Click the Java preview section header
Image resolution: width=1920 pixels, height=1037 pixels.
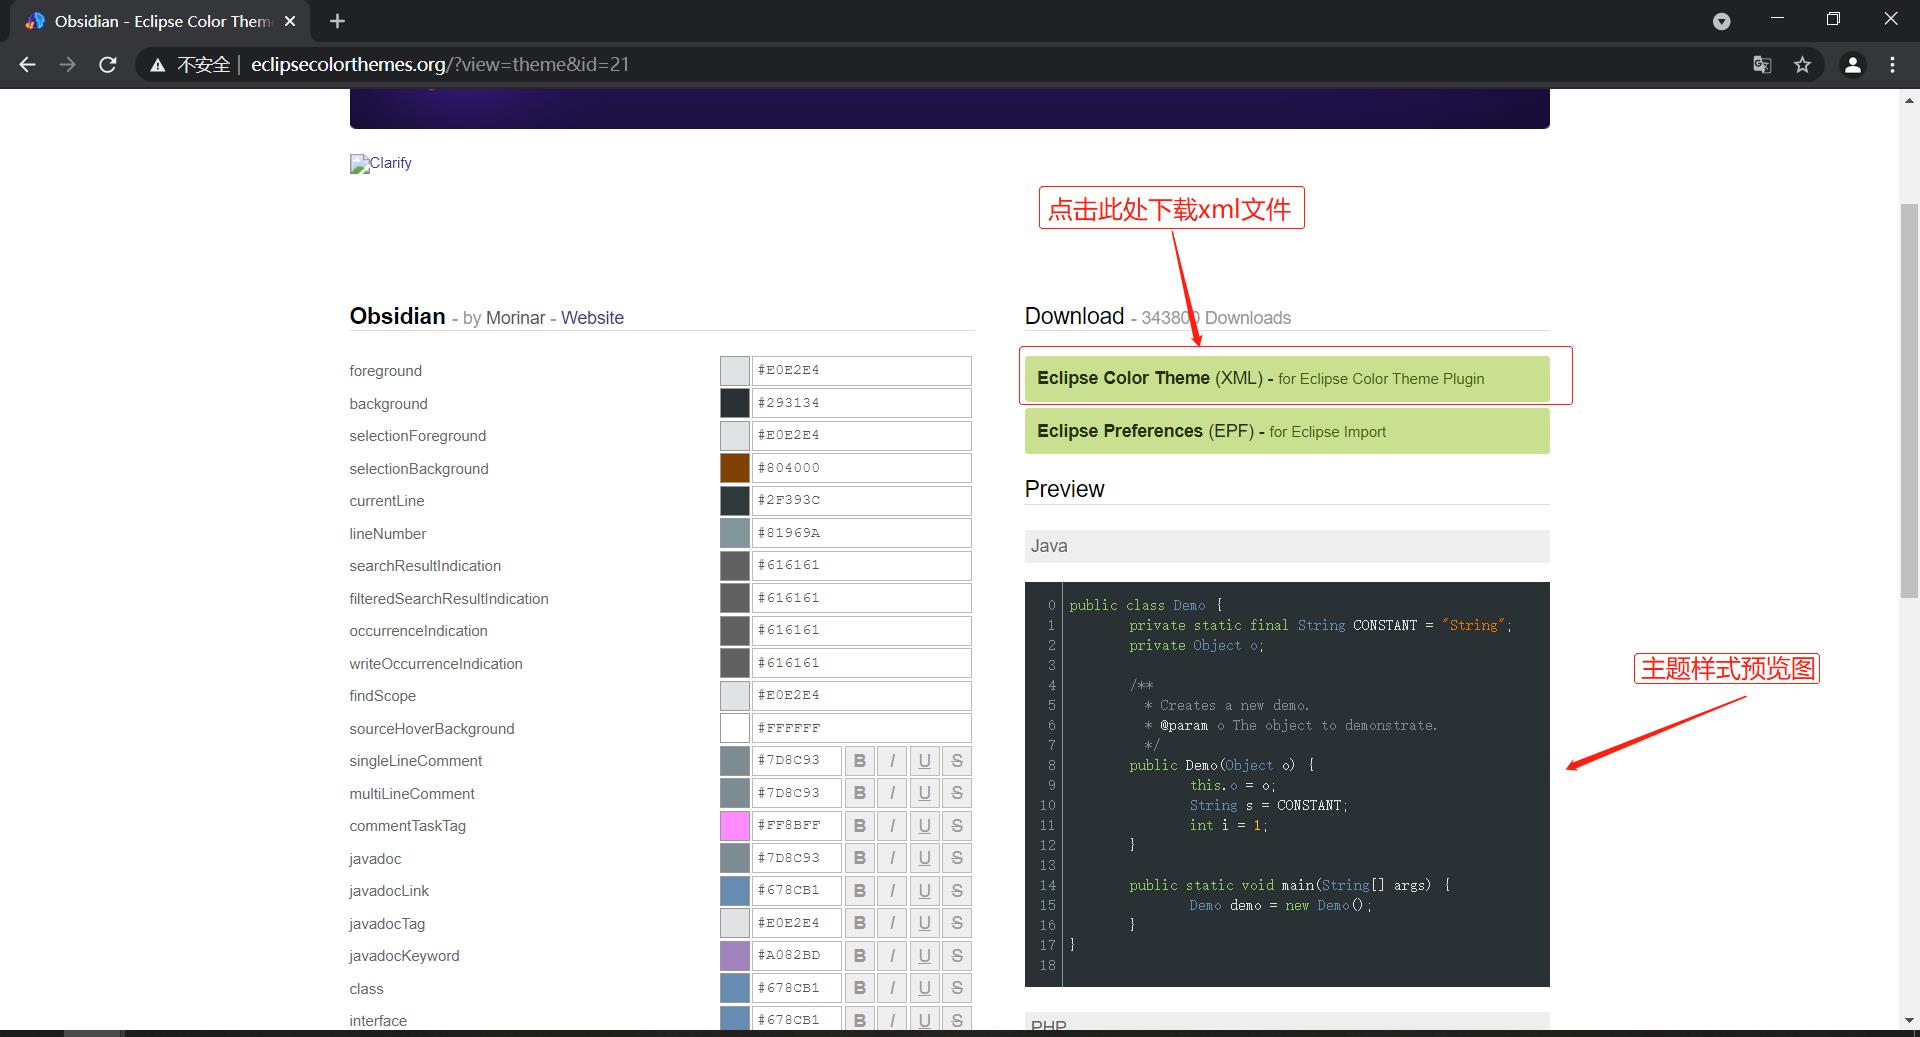coord(1287,546)
